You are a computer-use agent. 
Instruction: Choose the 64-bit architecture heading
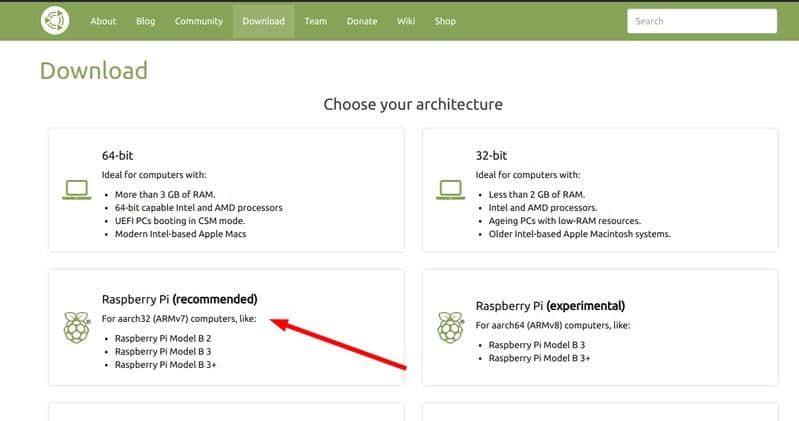(x=118, y=156)
